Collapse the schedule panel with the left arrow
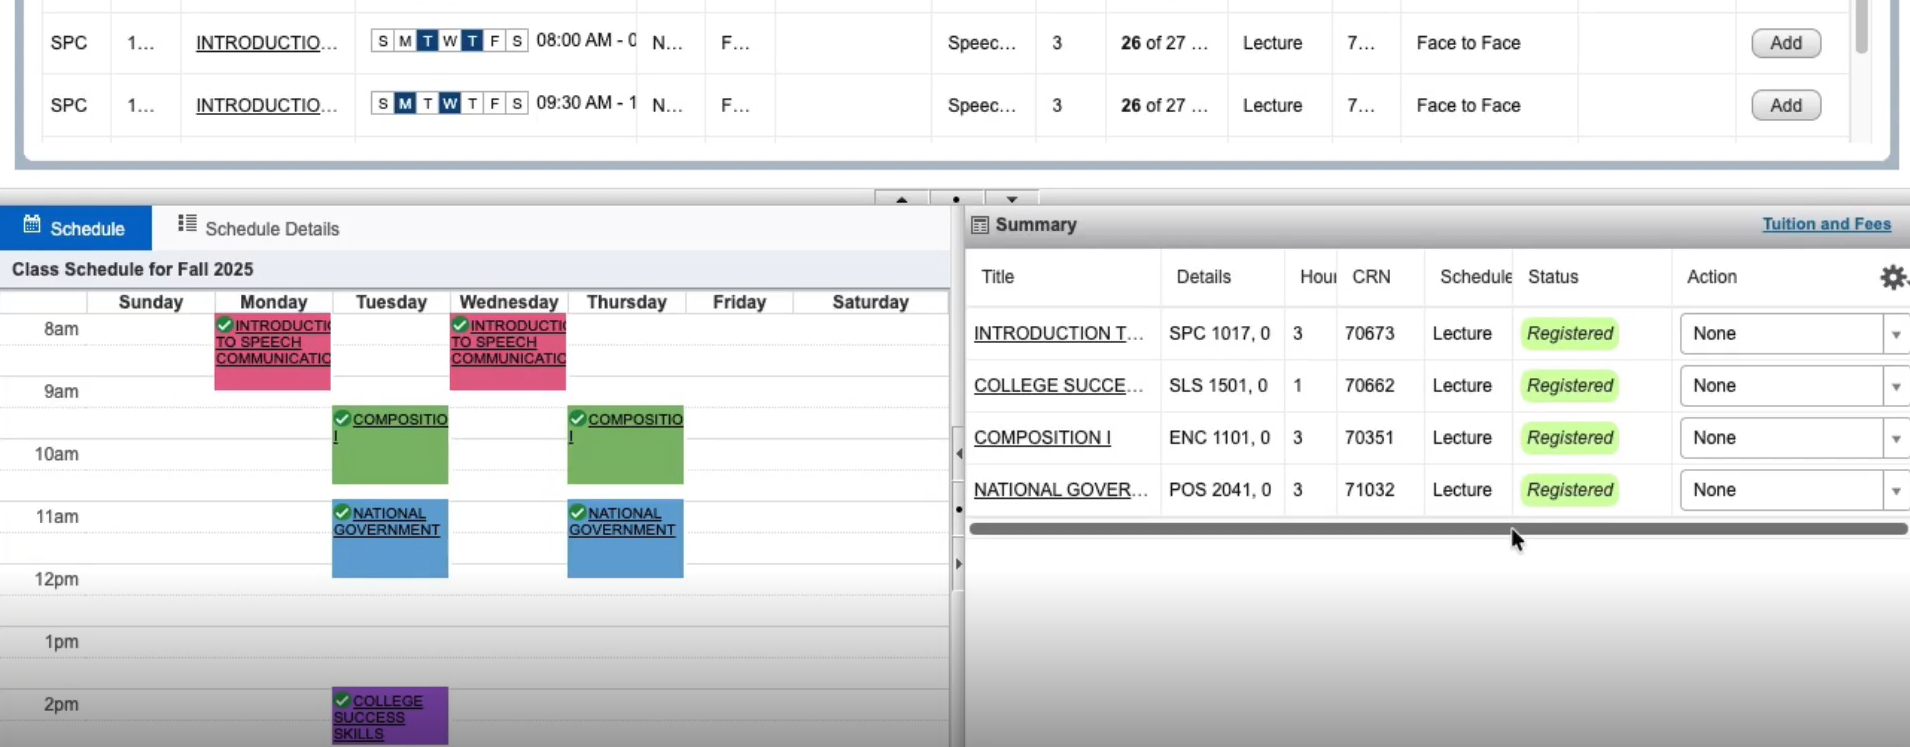Screen dimensions: 1910x747 (x=959, y=453)
